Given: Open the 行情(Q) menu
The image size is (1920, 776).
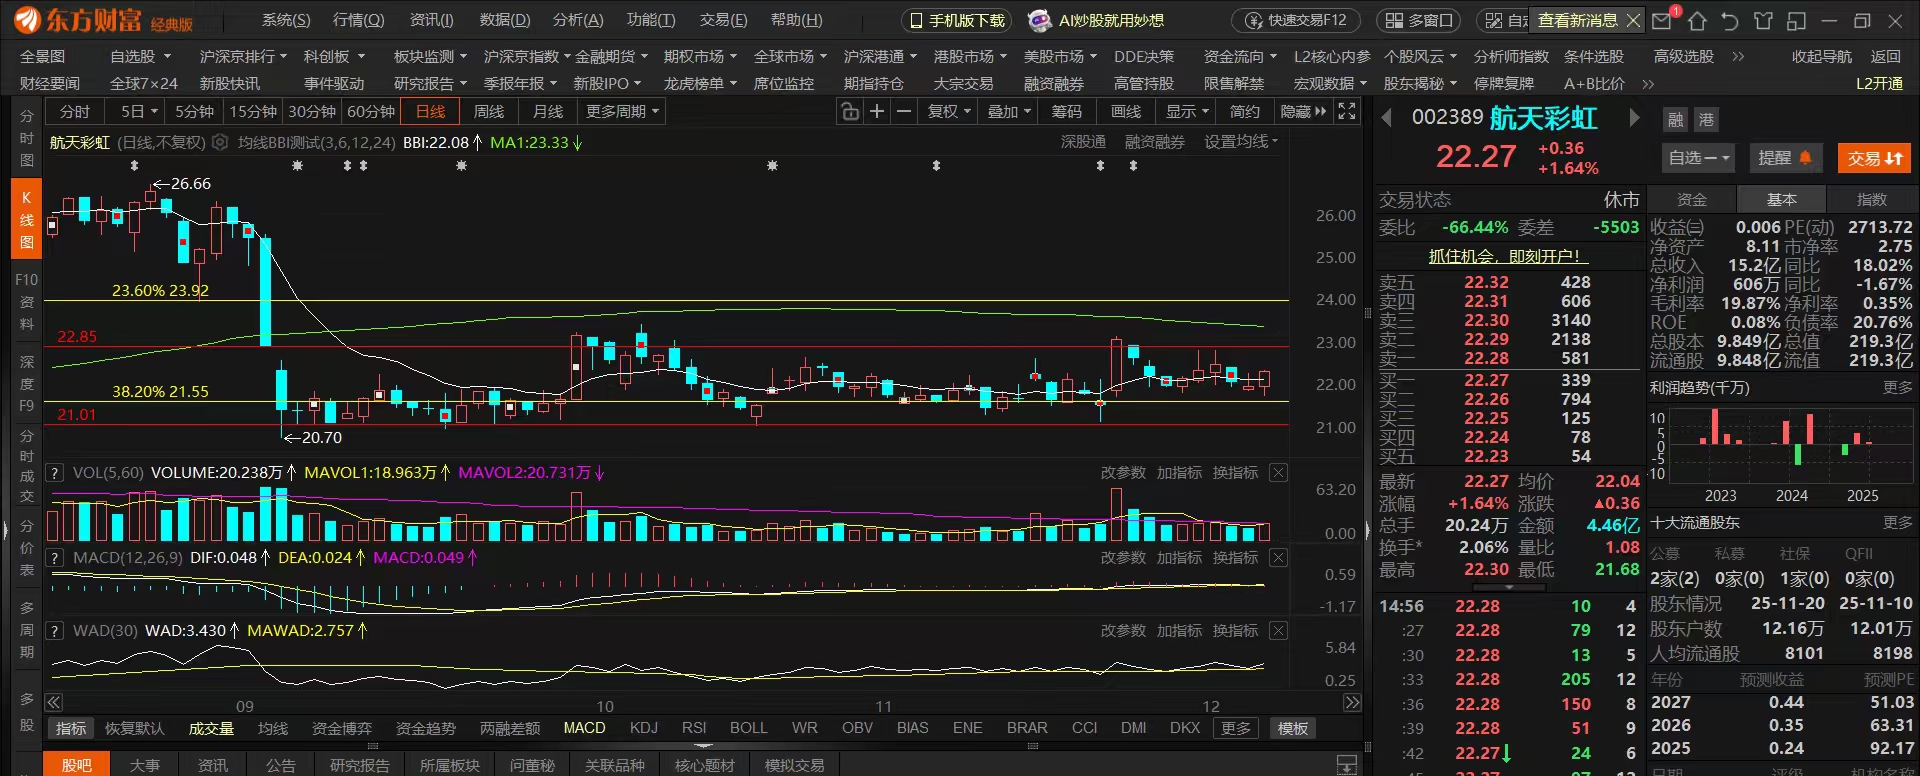Looking at the screenshot, I should click(x=358, y=20).
